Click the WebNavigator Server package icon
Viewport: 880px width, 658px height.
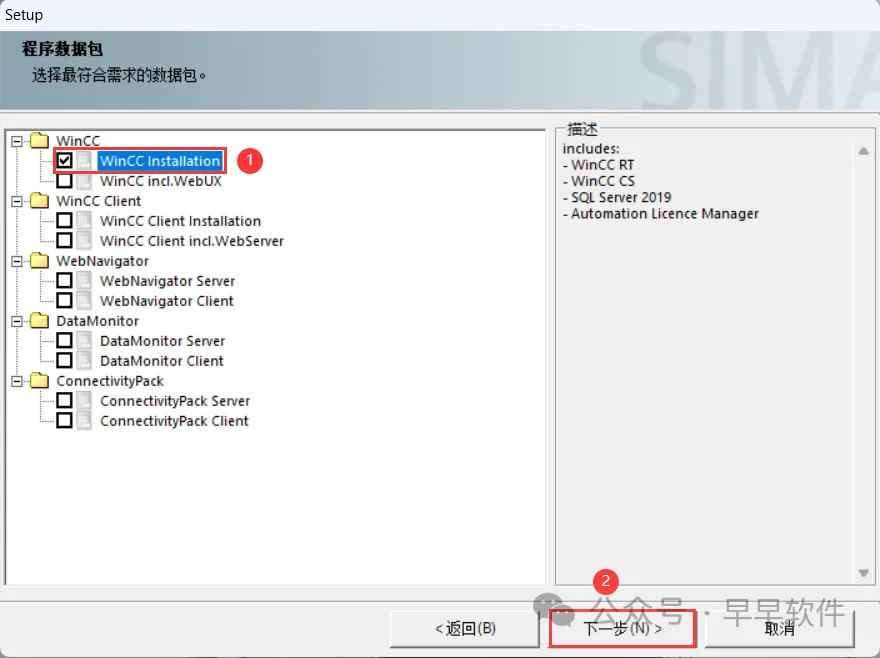[x=84, y=281]
